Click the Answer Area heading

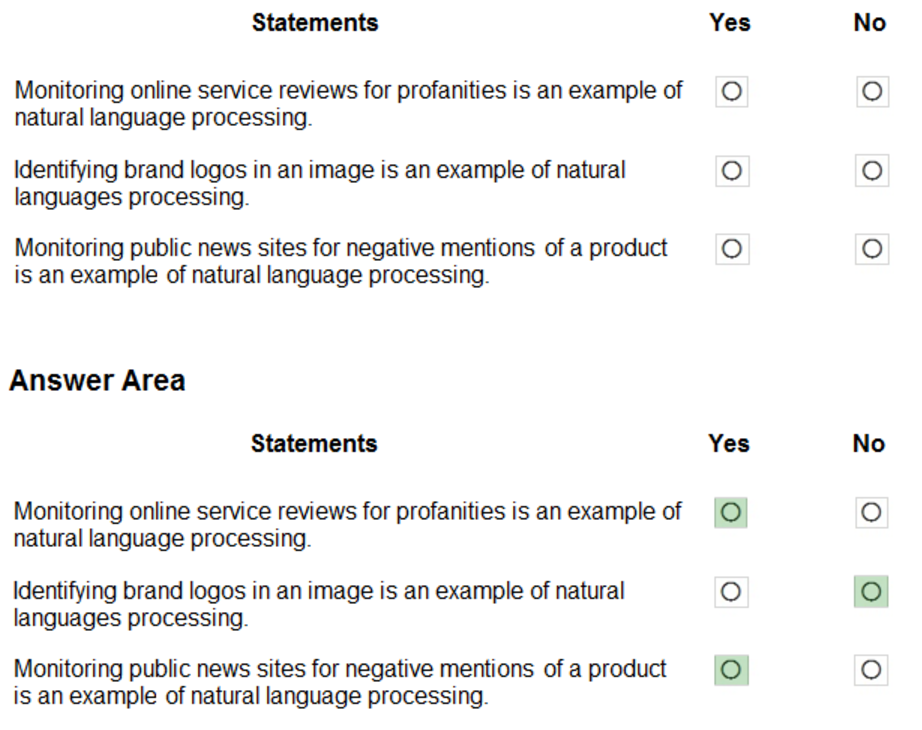click(x=97, y=381)
